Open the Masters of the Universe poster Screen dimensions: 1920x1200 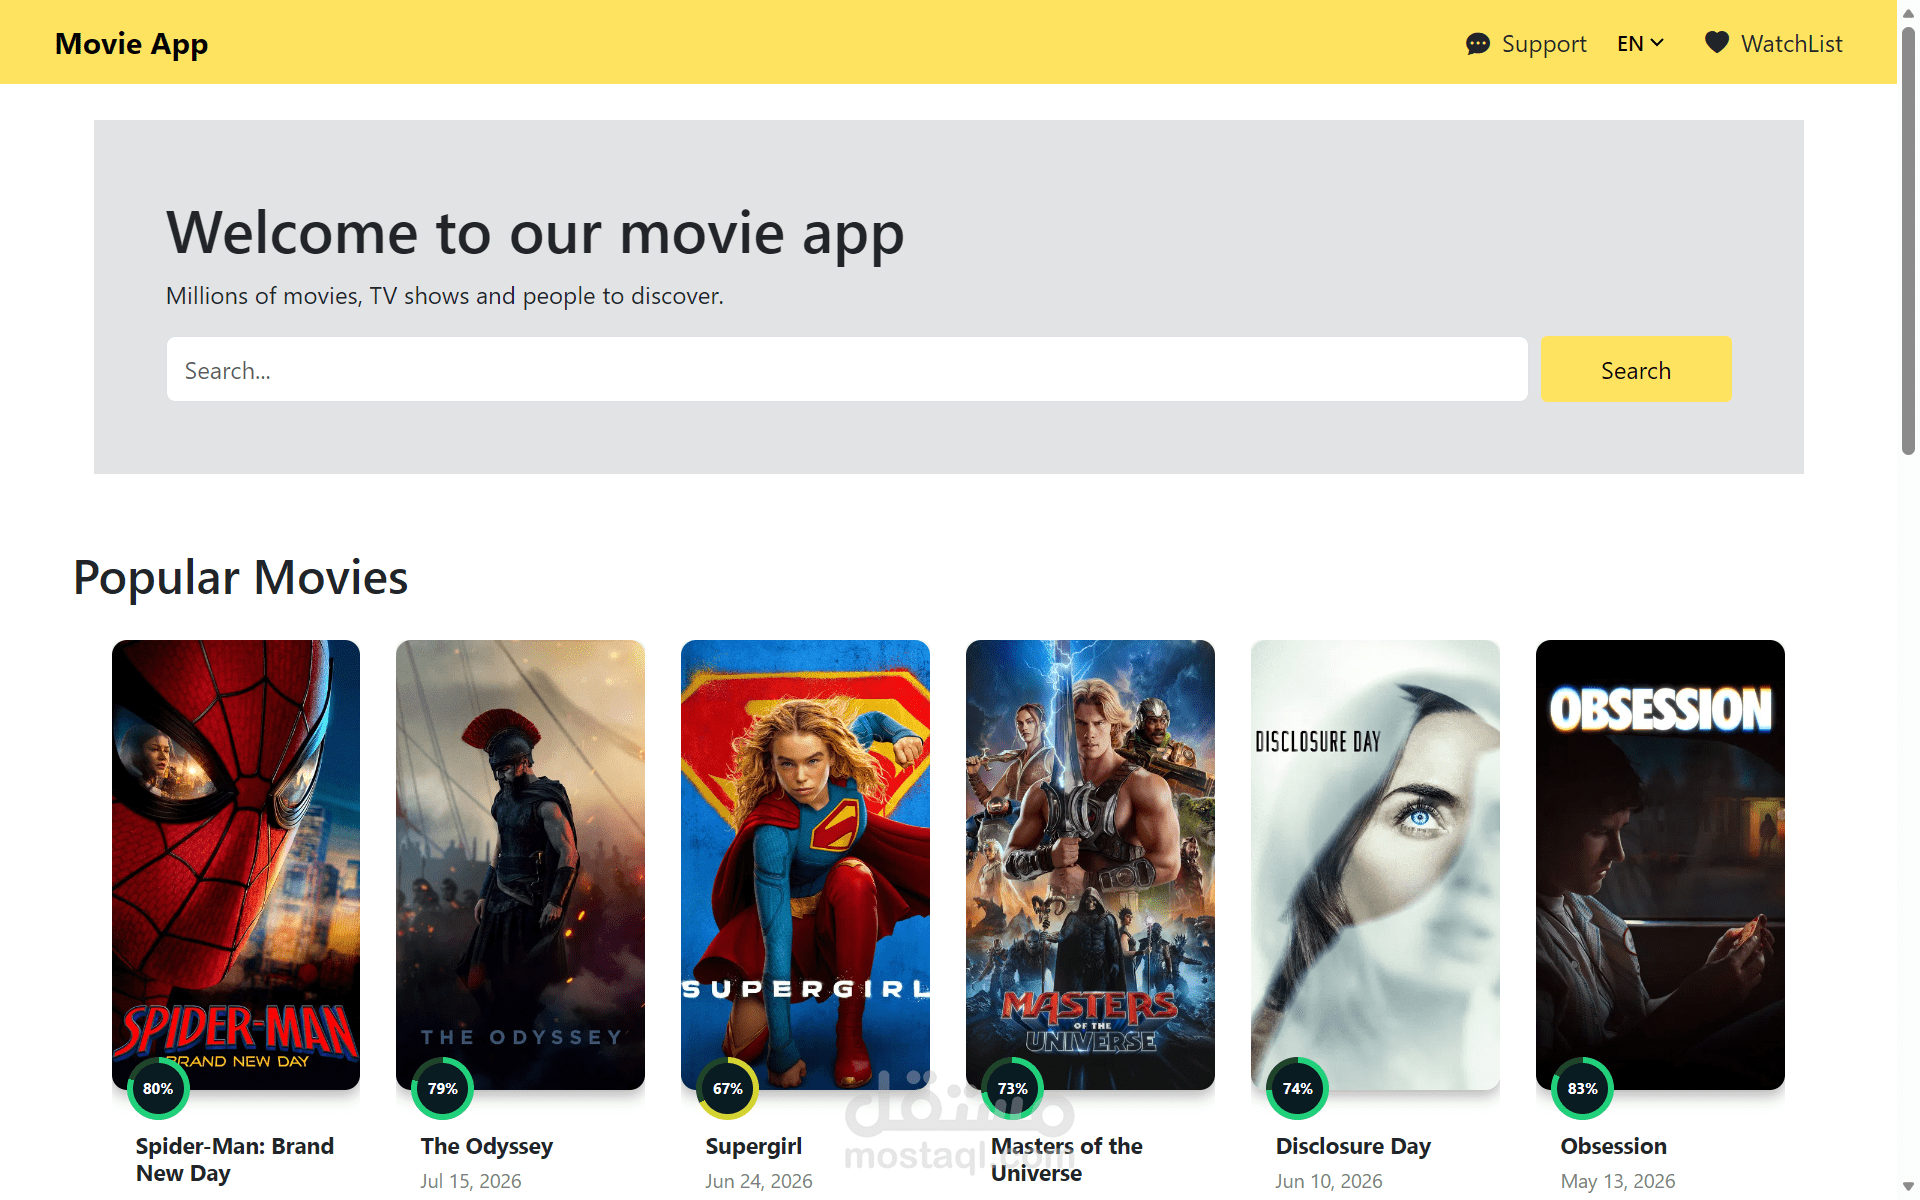pyautogui.click(x=1090, y=865)
